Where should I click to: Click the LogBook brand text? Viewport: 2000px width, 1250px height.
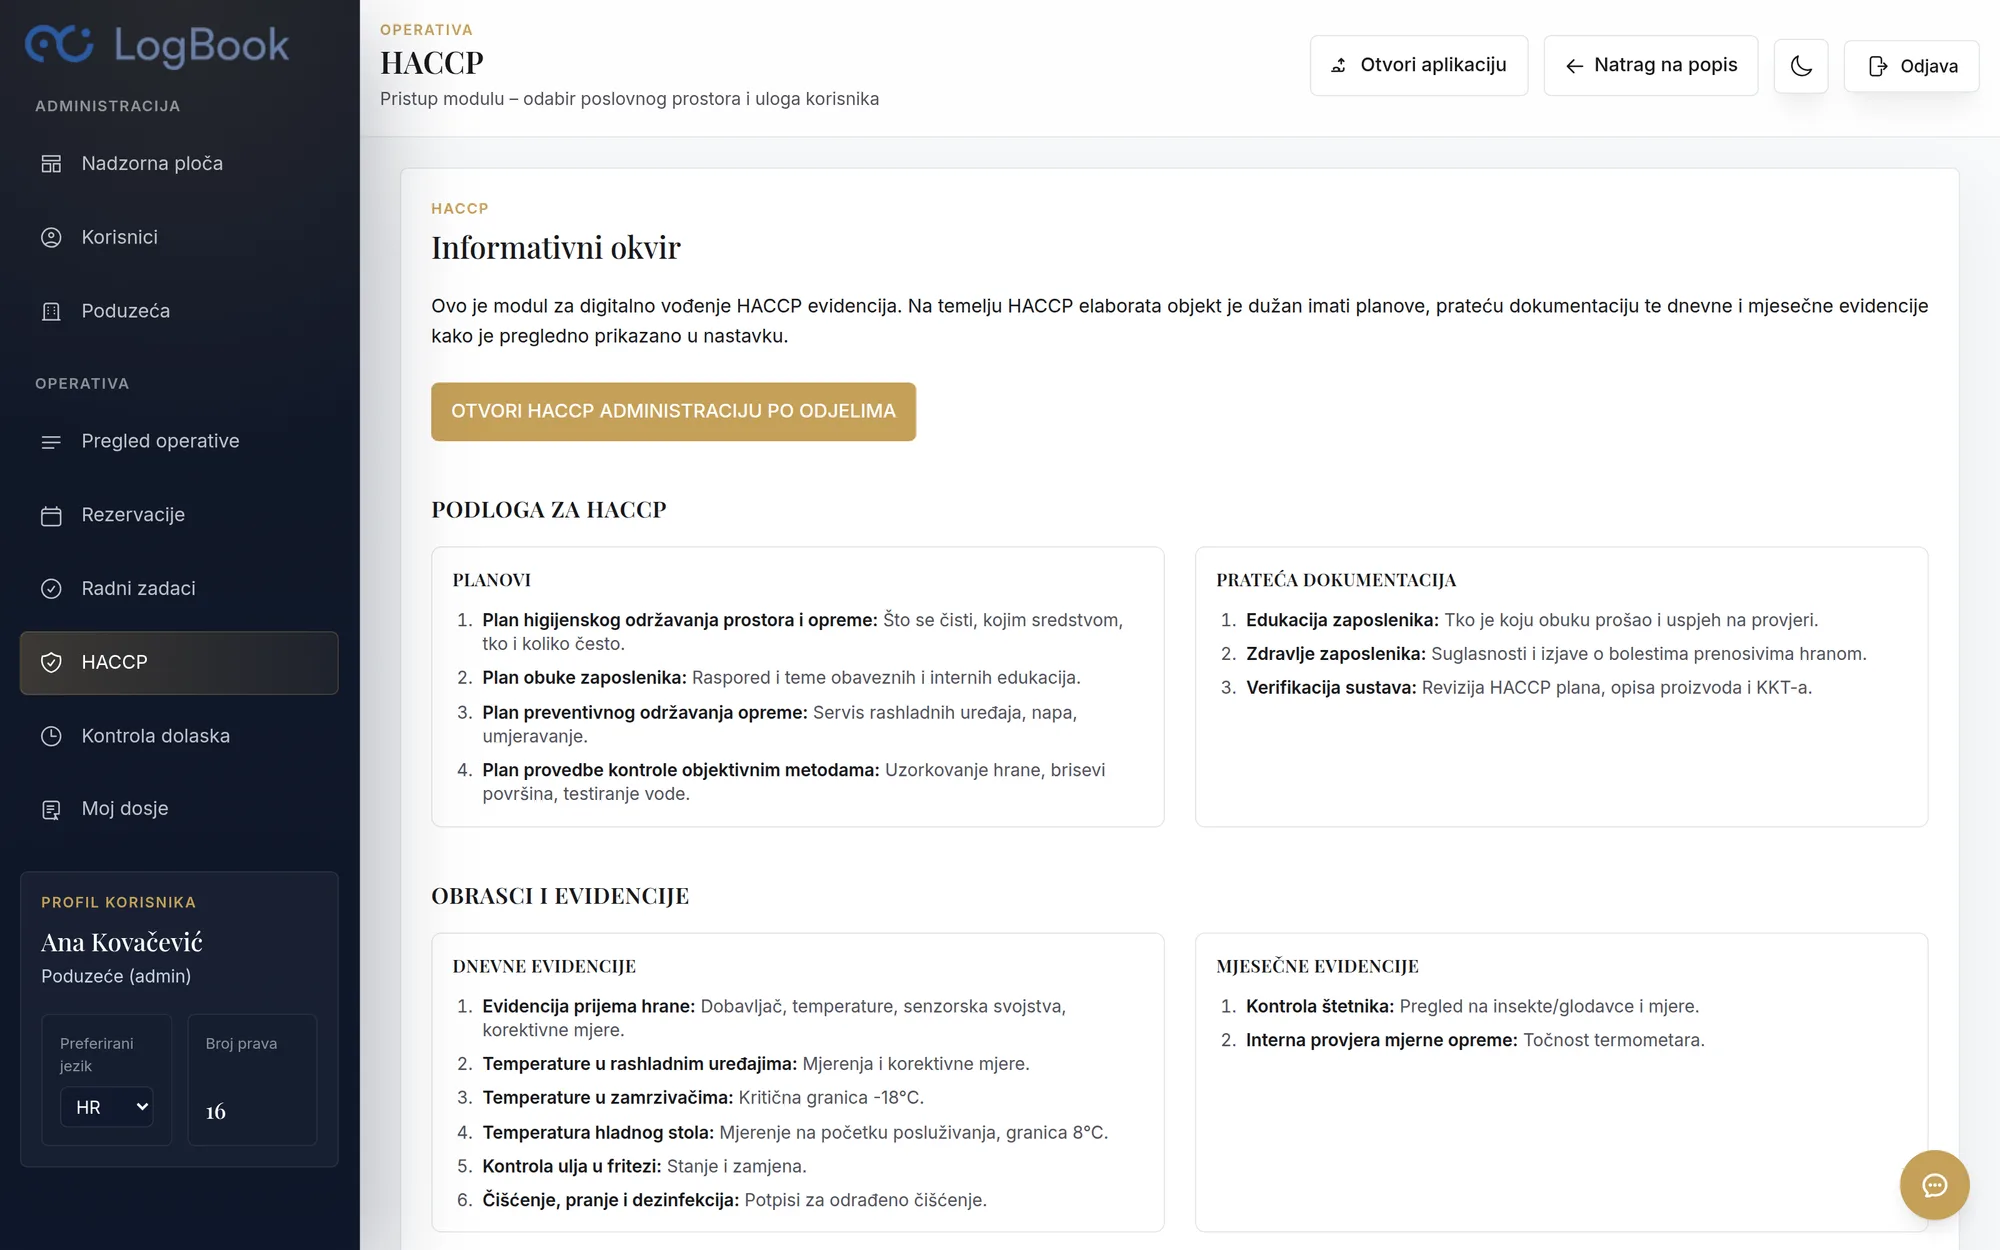click(201, 45)
